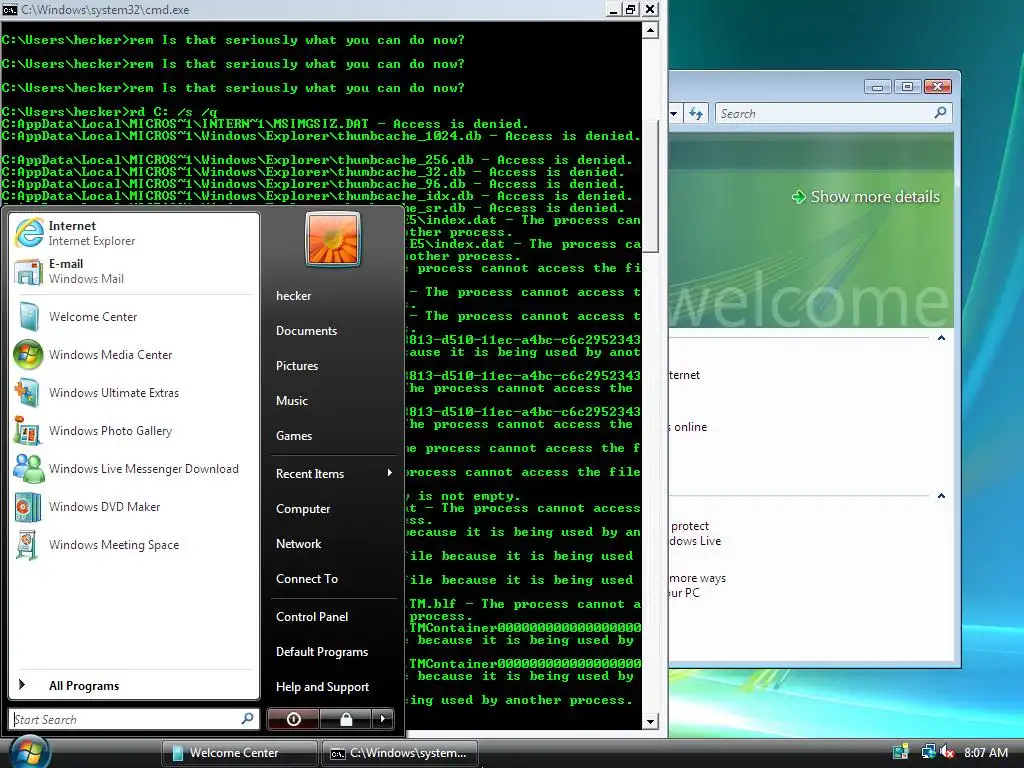
Task: Click the Welcome Center refresh arrows icon
Action: coord(696,114)
